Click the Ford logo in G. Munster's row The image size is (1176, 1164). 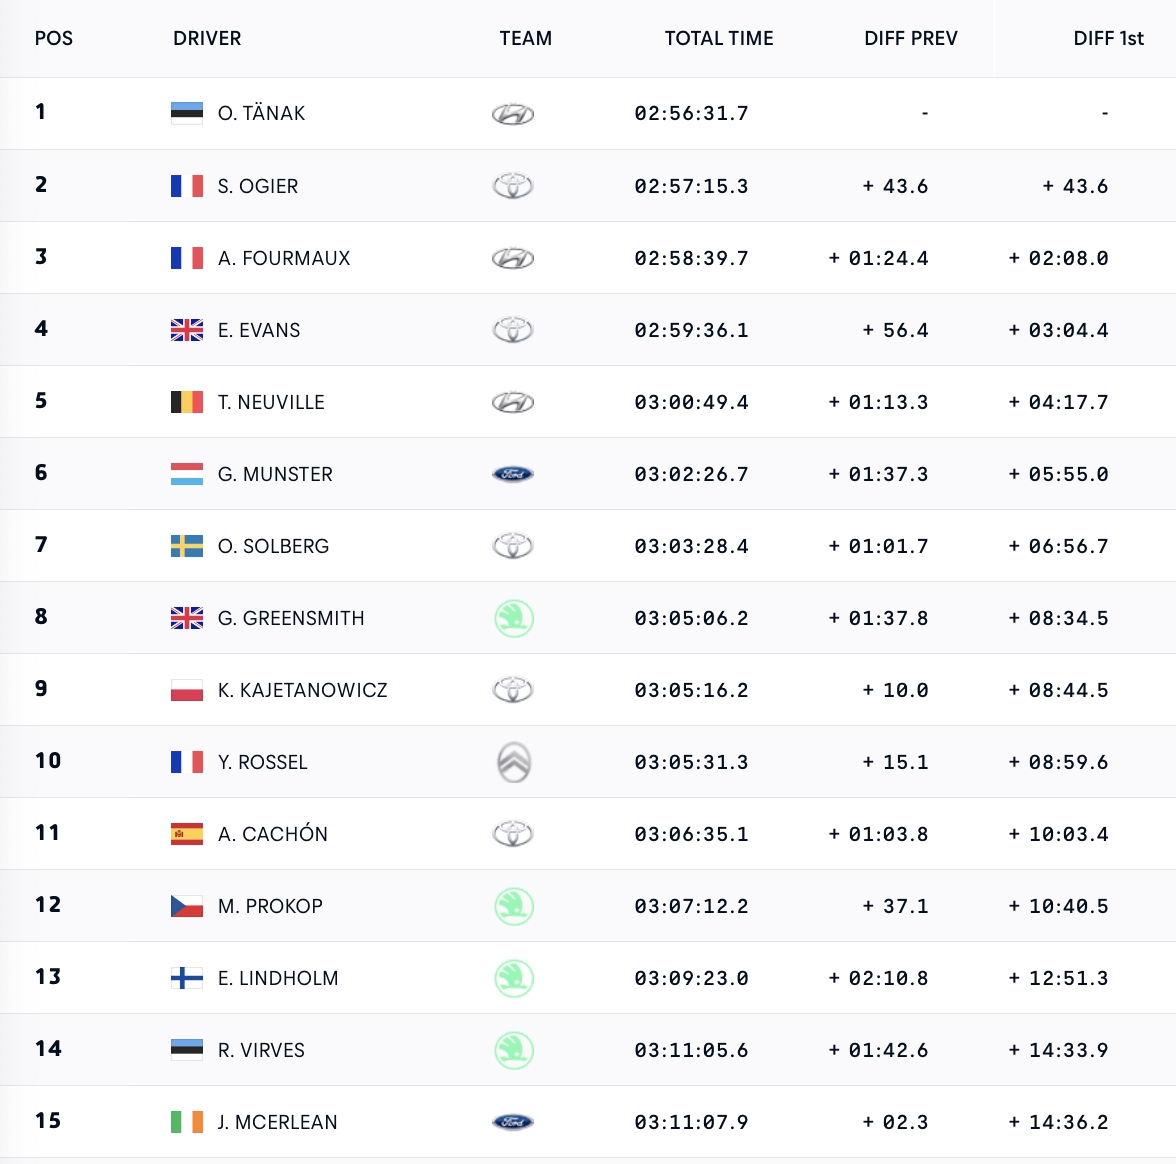[x=513, y=474]
